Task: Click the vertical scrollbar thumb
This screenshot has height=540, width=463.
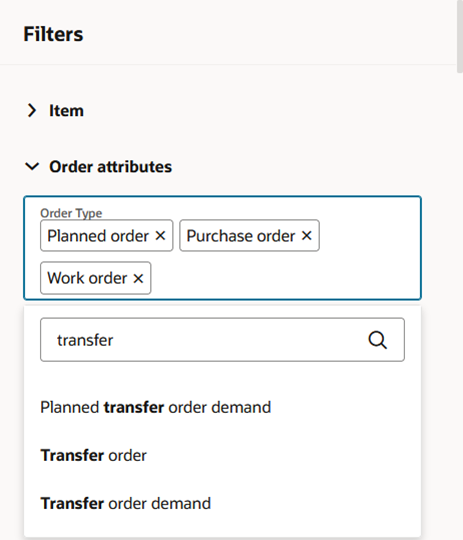Action: click(460, 36)
